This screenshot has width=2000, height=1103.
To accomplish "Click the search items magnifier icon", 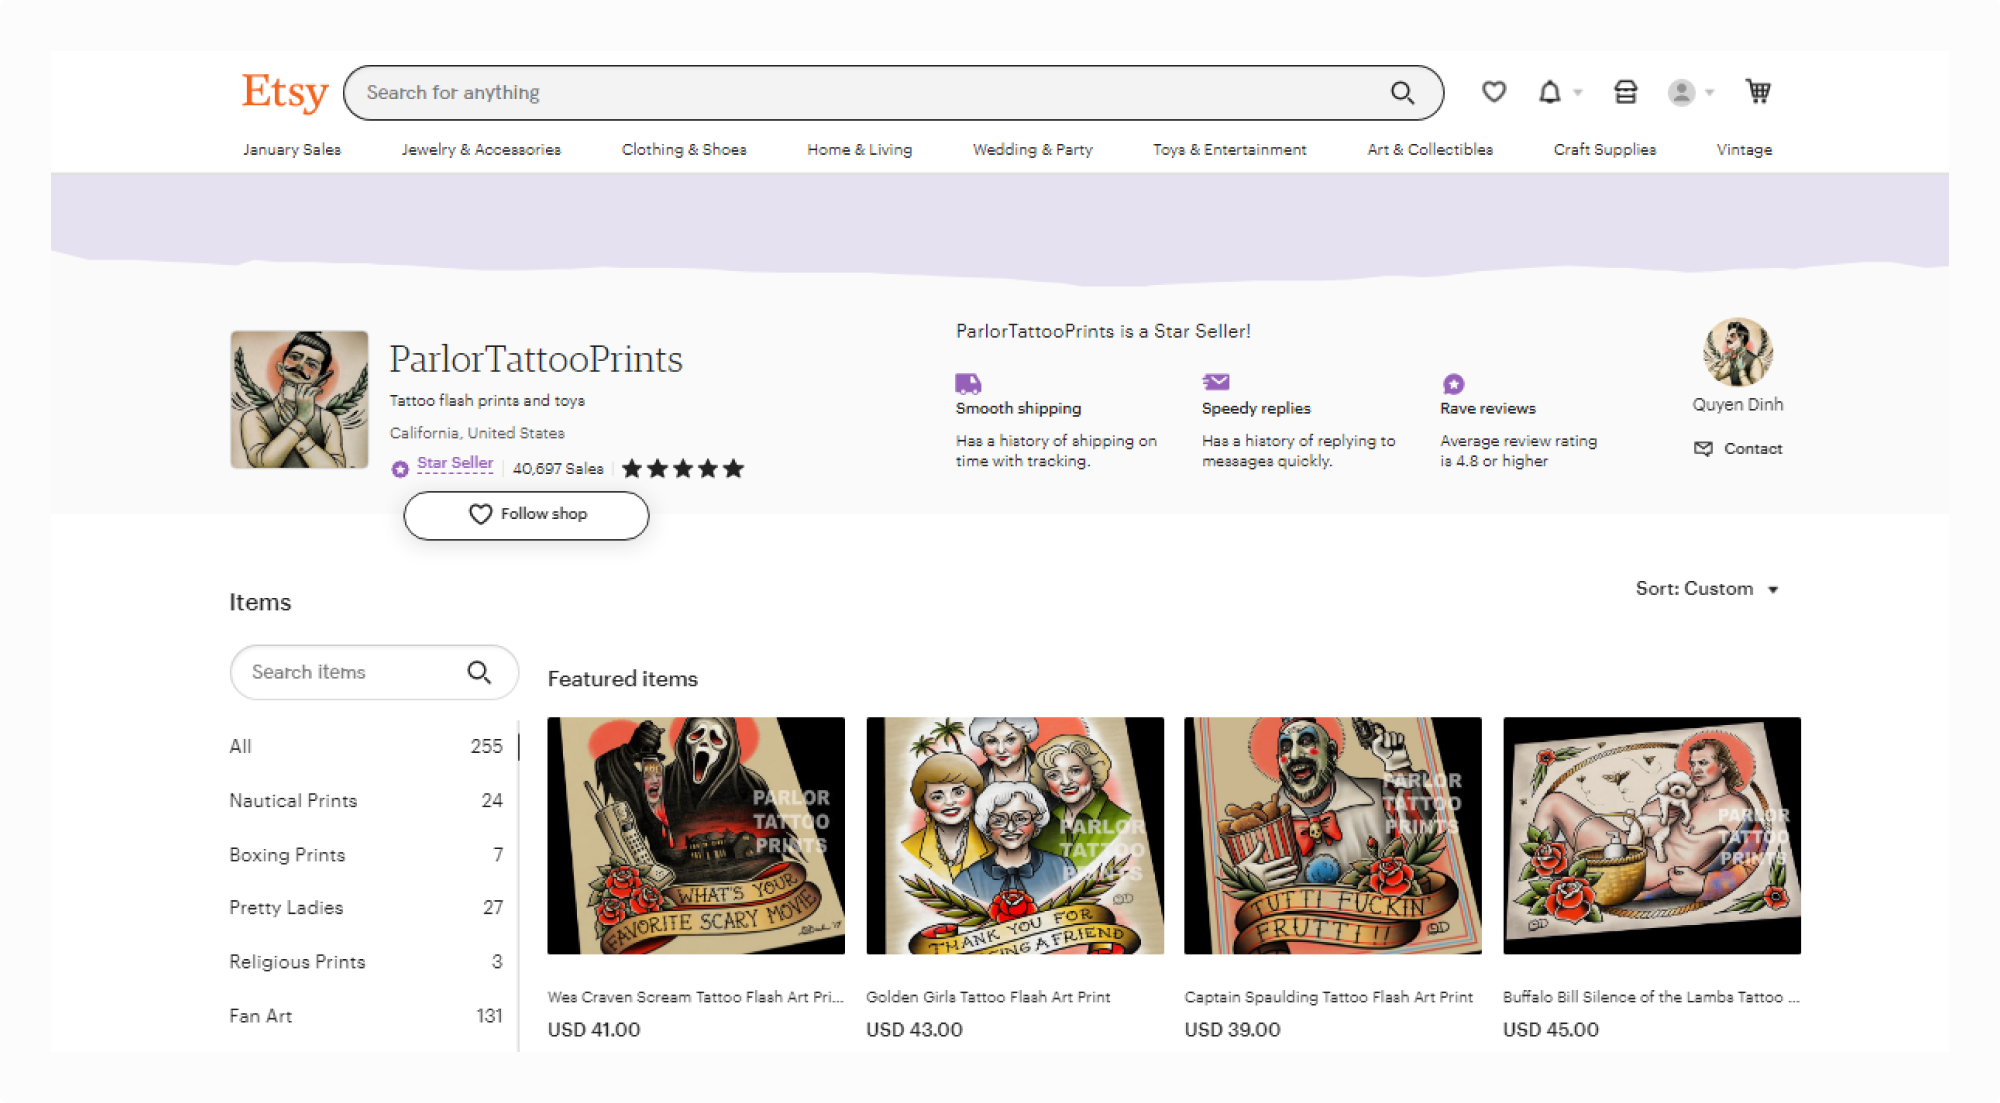I will (x=479, y=672).
